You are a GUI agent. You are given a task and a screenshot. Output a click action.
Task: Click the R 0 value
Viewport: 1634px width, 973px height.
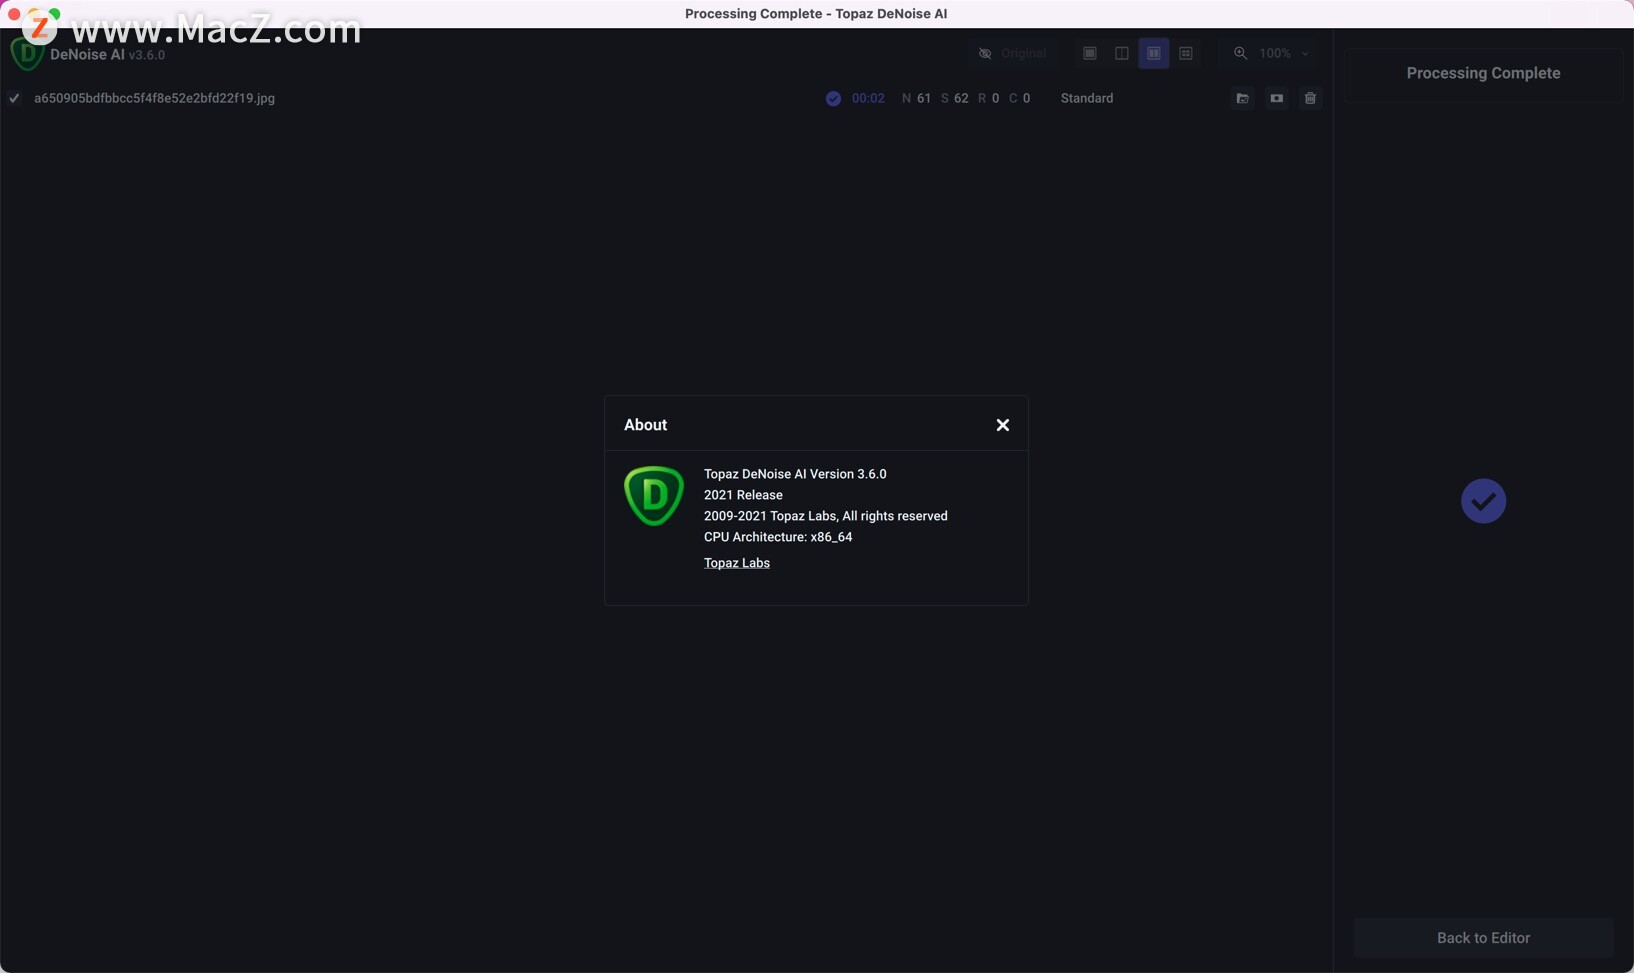[989, 98]
